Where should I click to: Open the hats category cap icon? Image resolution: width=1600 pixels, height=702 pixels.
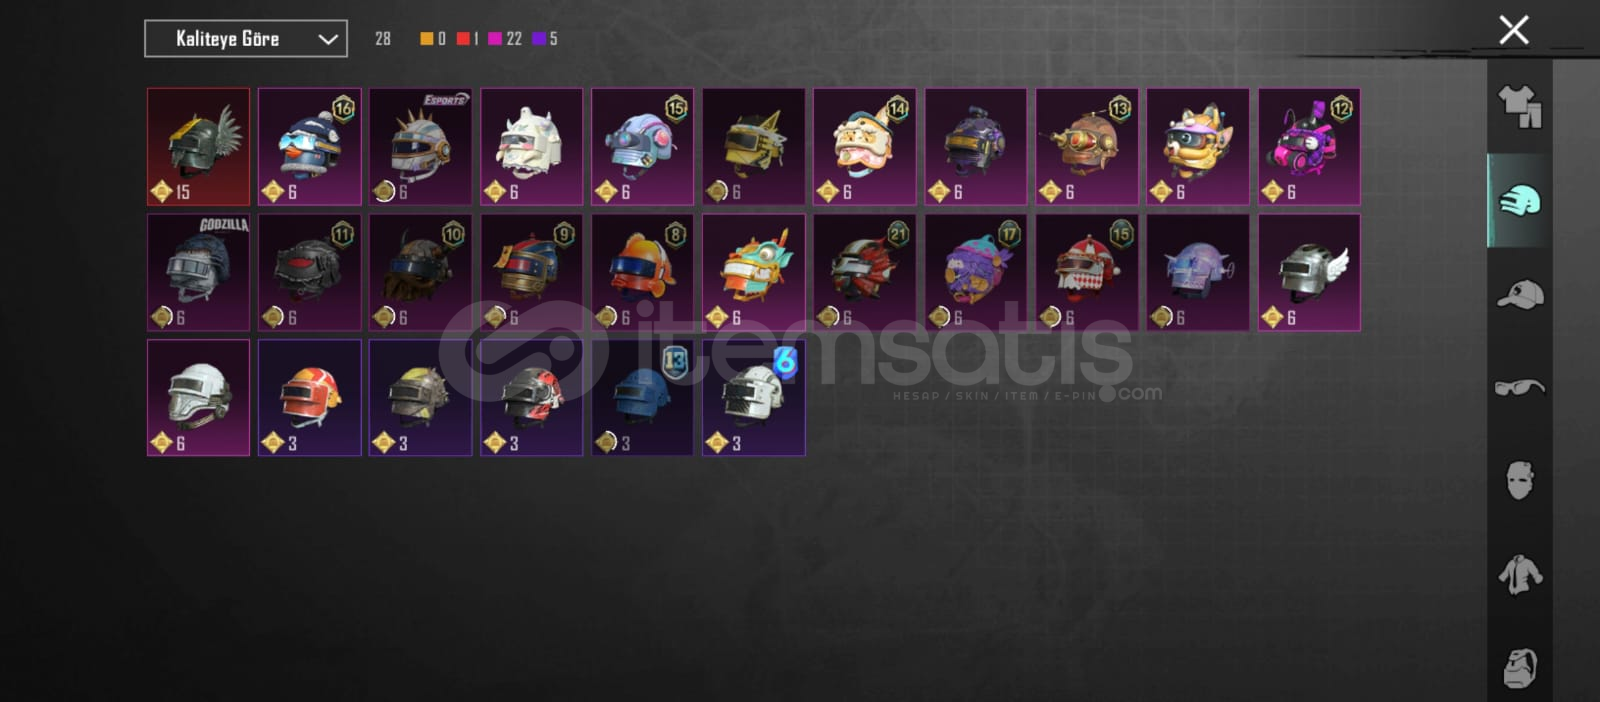click(x=1519, y=294)
